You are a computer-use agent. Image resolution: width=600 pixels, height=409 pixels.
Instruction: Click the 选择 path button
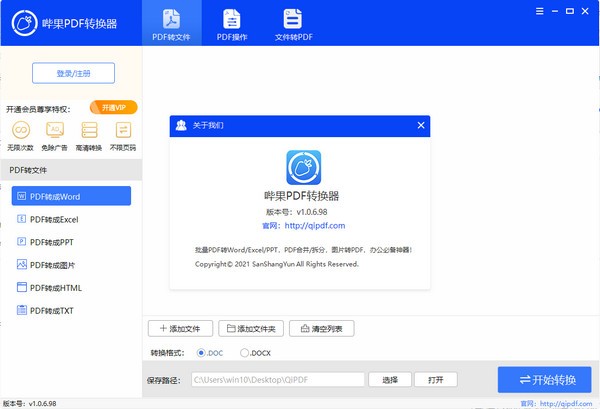point(390,380)
